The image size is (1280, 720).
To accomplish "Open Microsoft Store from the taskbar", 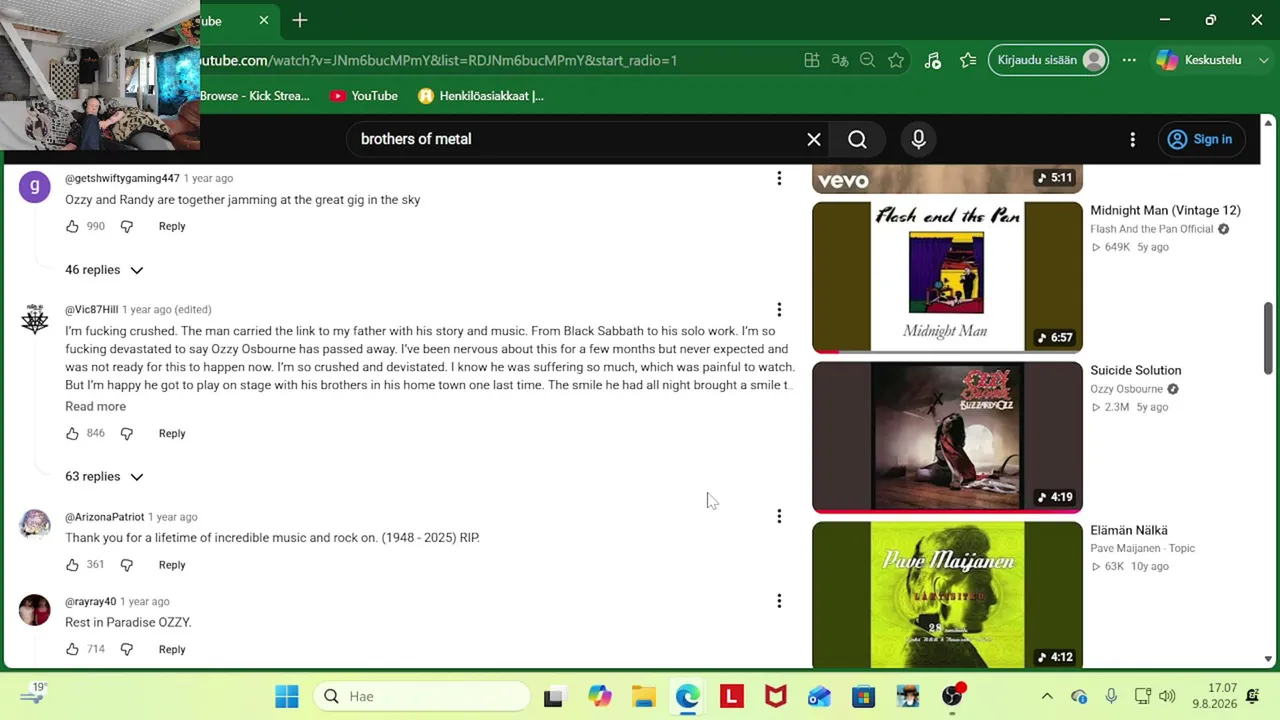I will 864,696.
